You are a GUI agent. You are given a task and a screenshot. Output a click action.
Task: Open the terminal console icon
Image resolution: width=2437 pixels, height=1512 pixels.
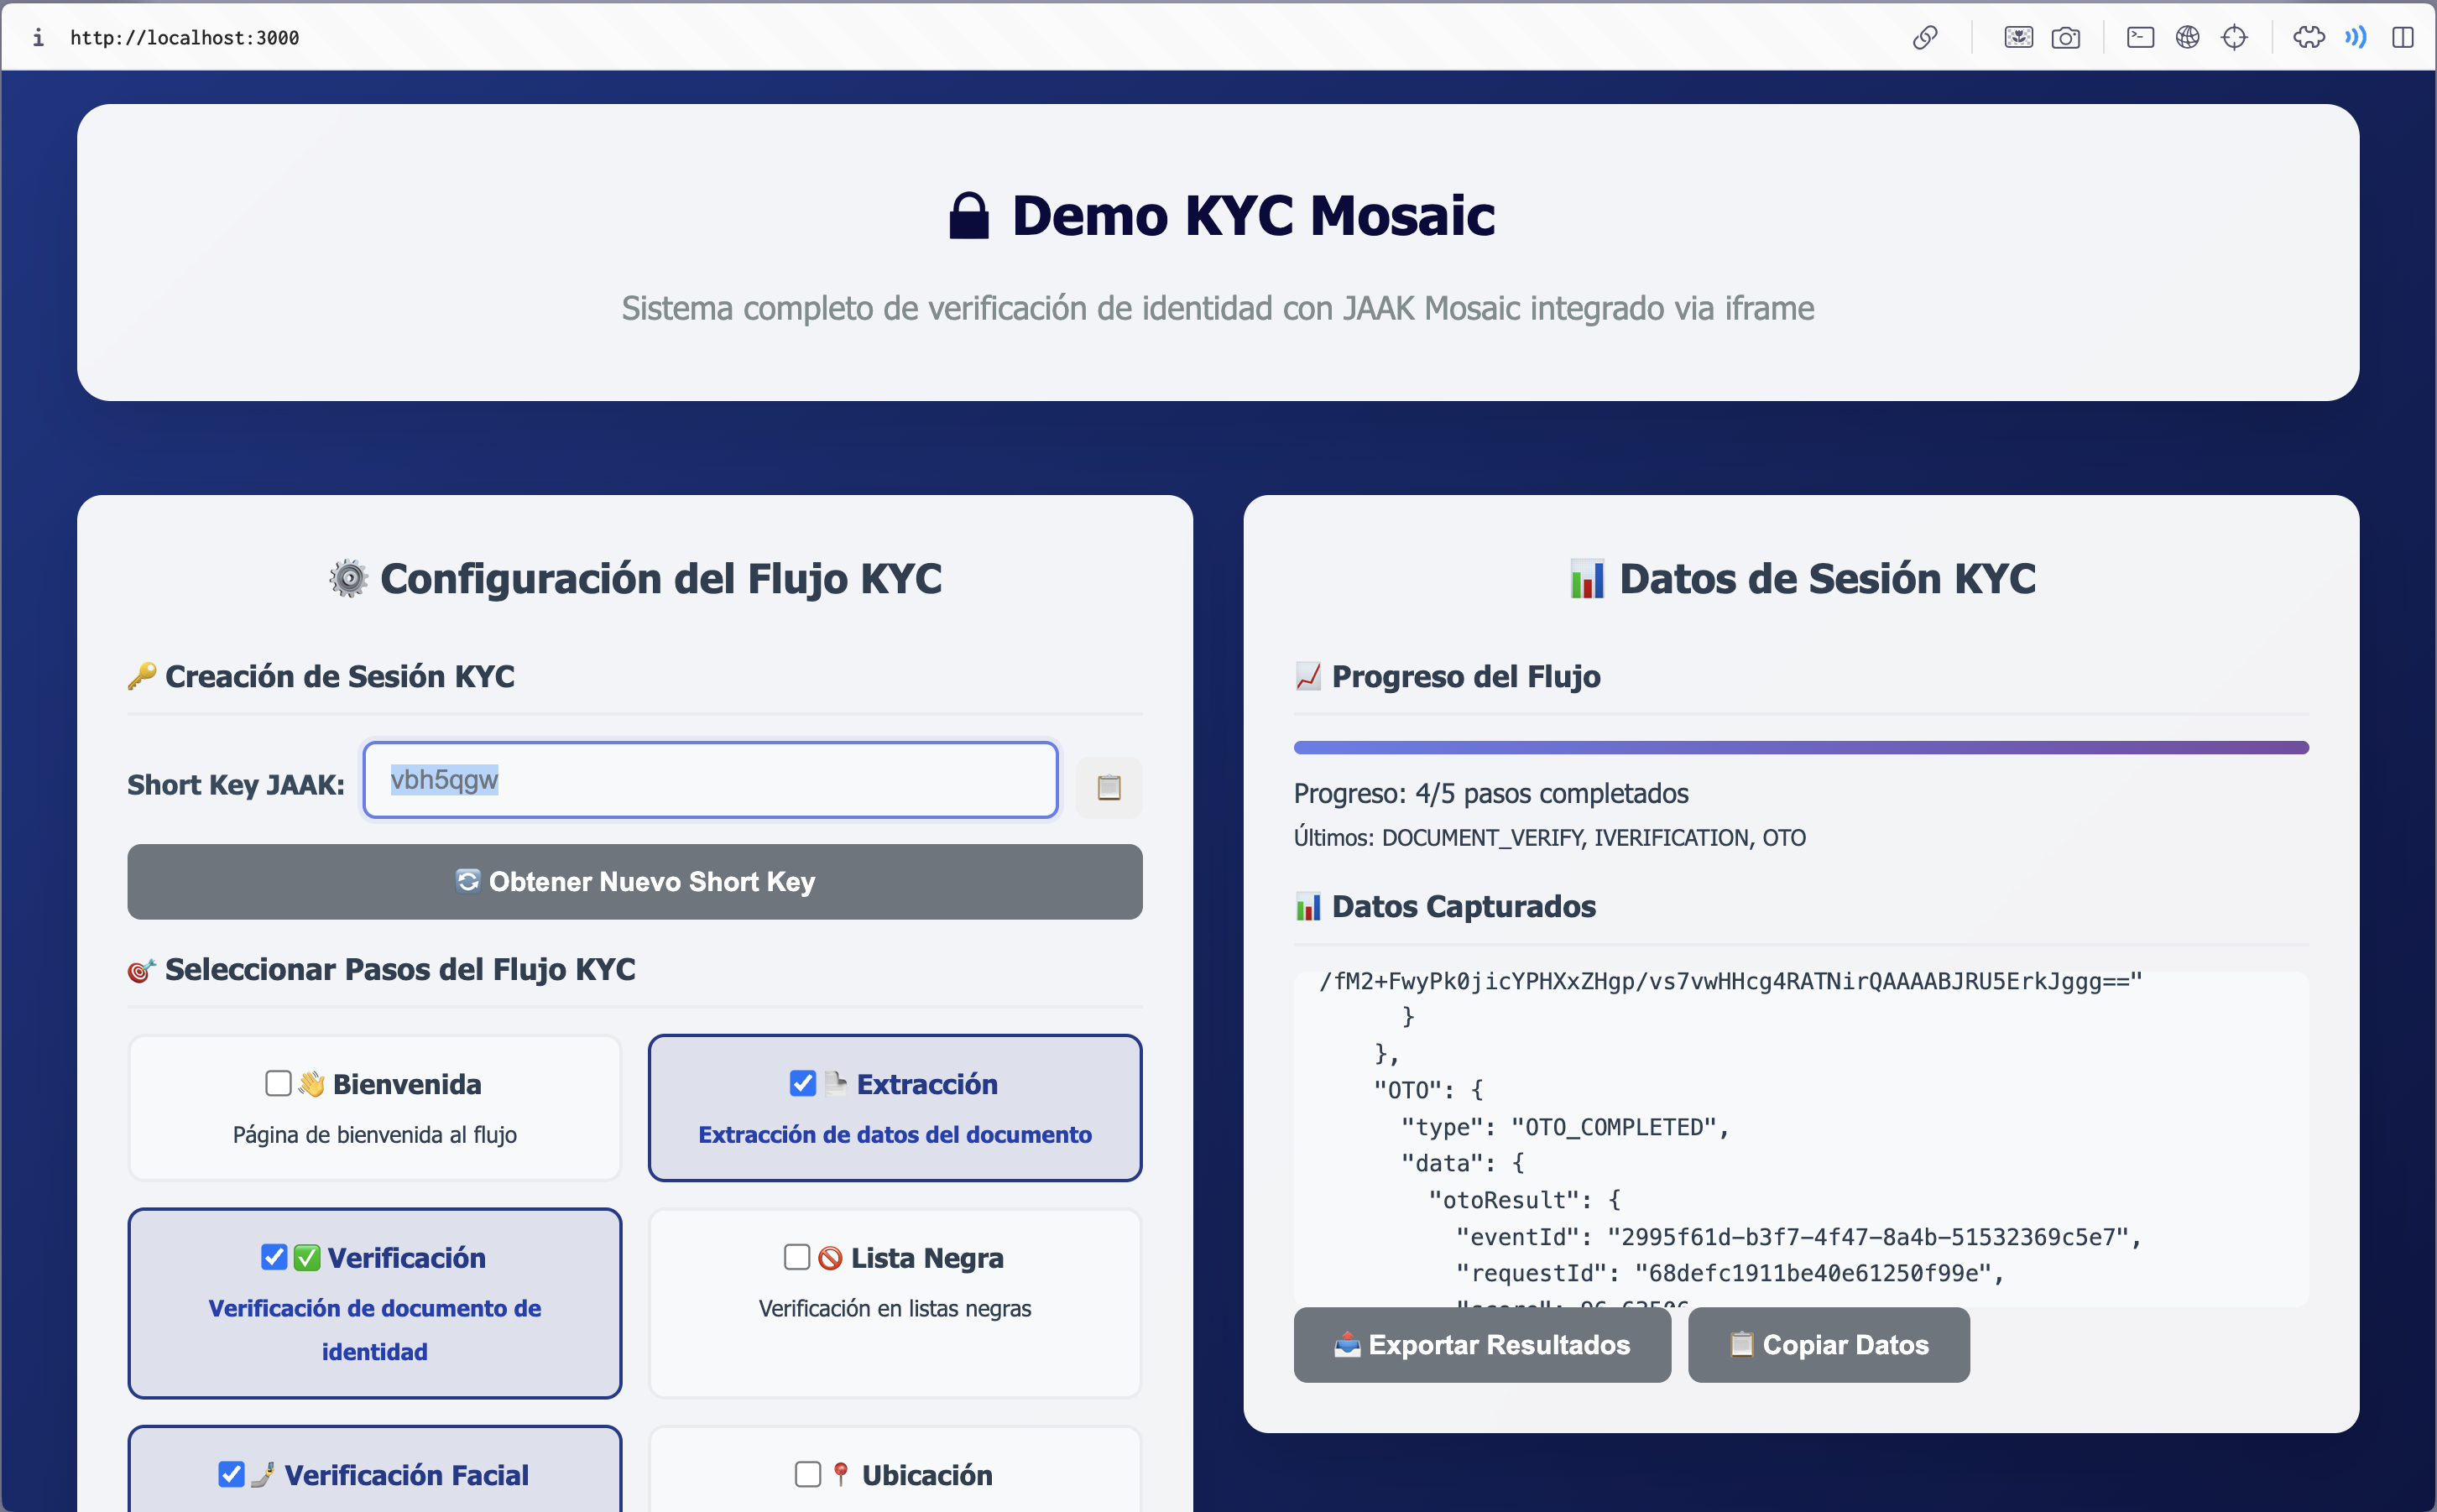(x=2139, y=38)
